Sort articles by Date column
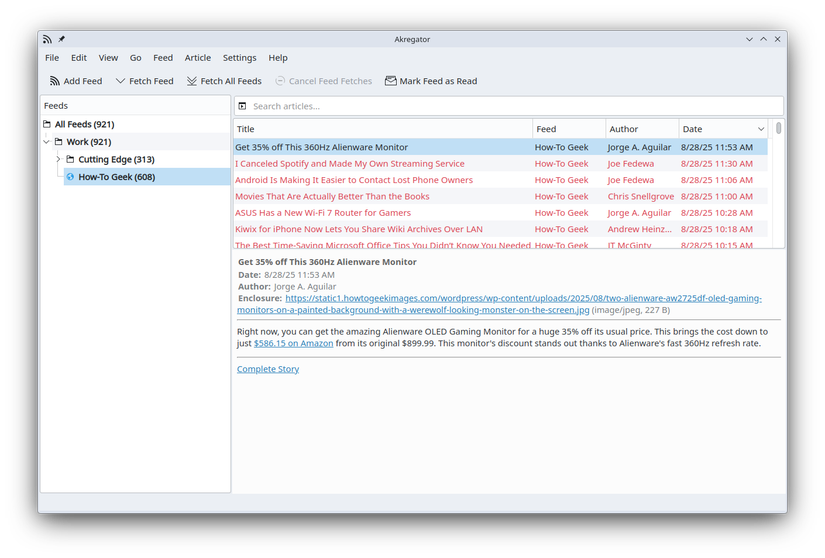Screen dimensions: 825x558 (722, 129)
